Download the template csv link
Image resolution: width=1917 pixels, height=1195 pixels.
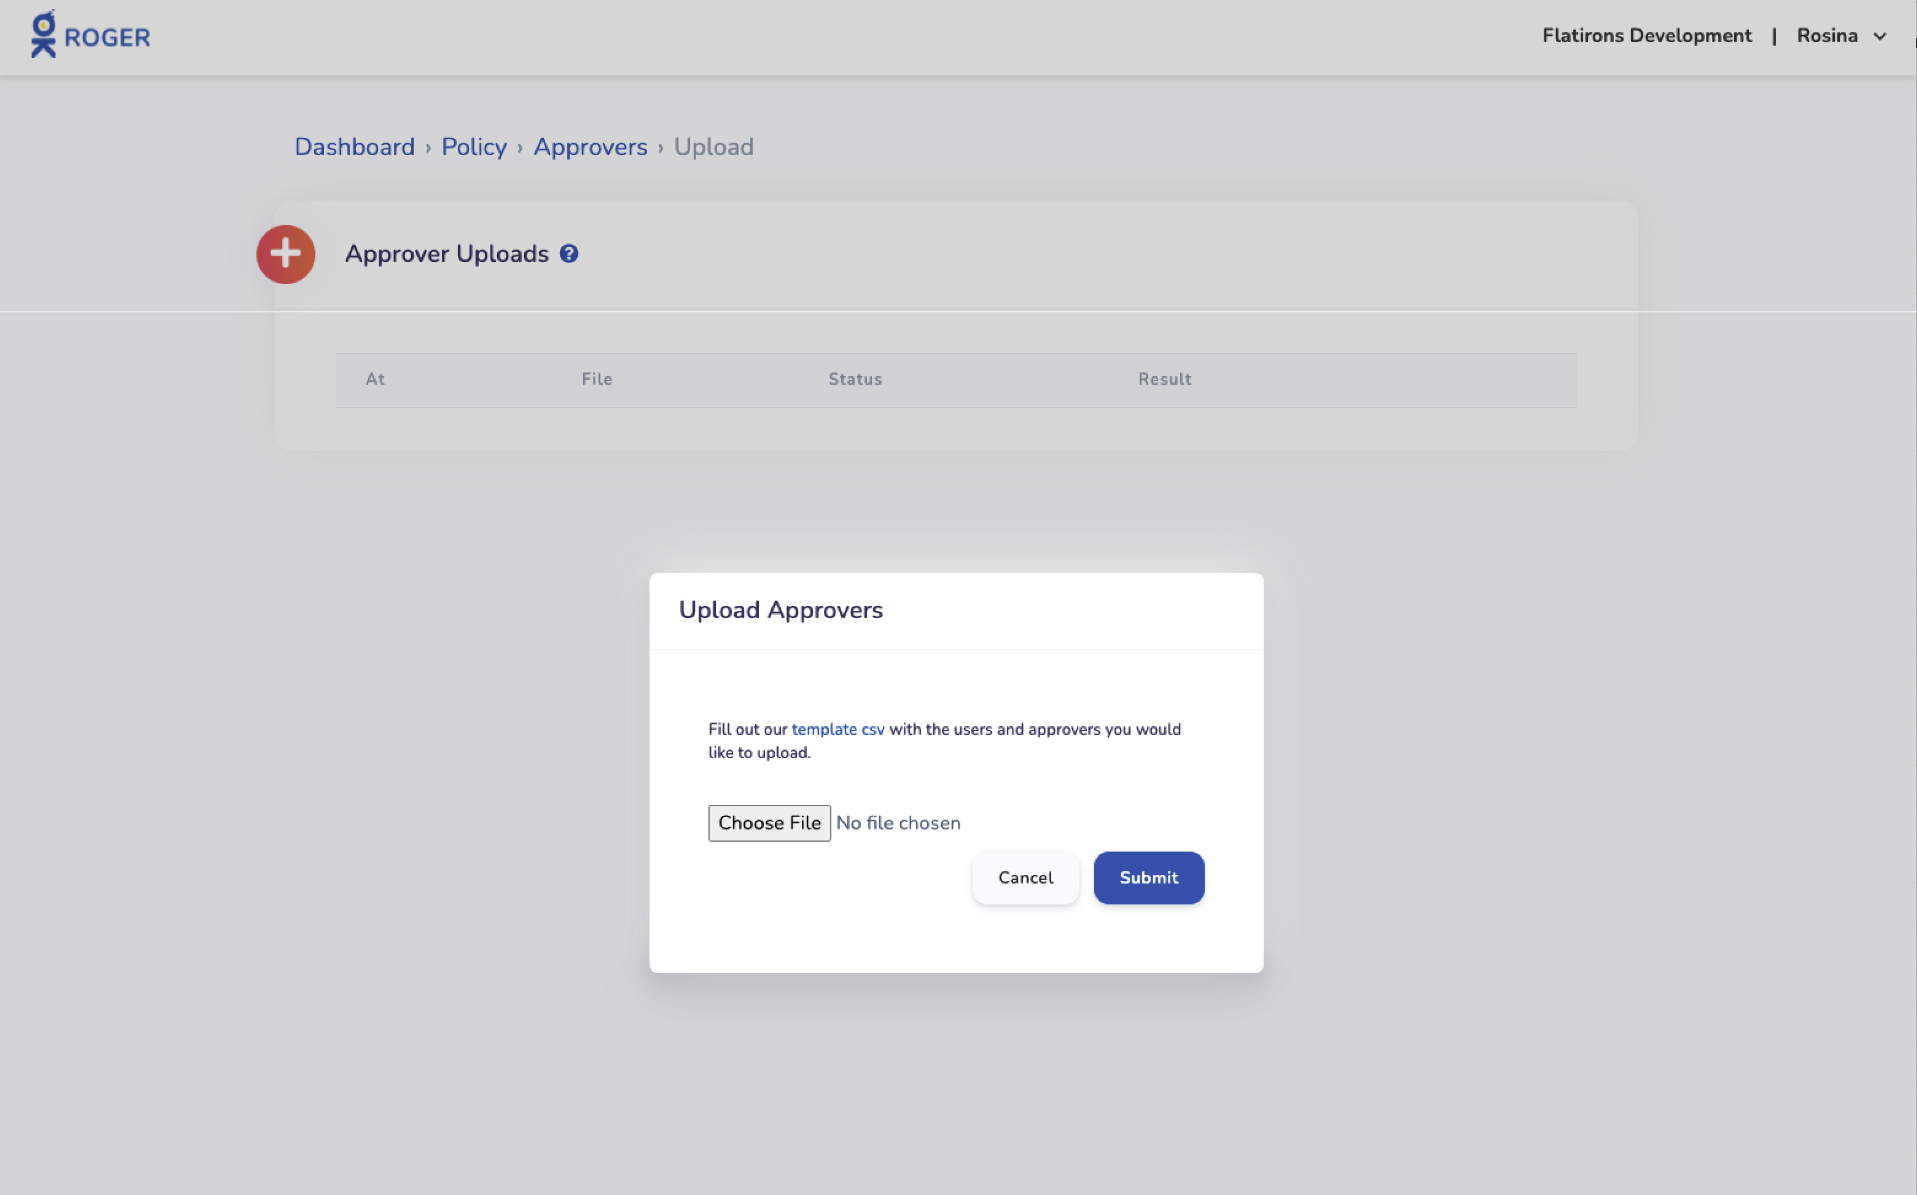pyautogui.click(x=838, y=729)
